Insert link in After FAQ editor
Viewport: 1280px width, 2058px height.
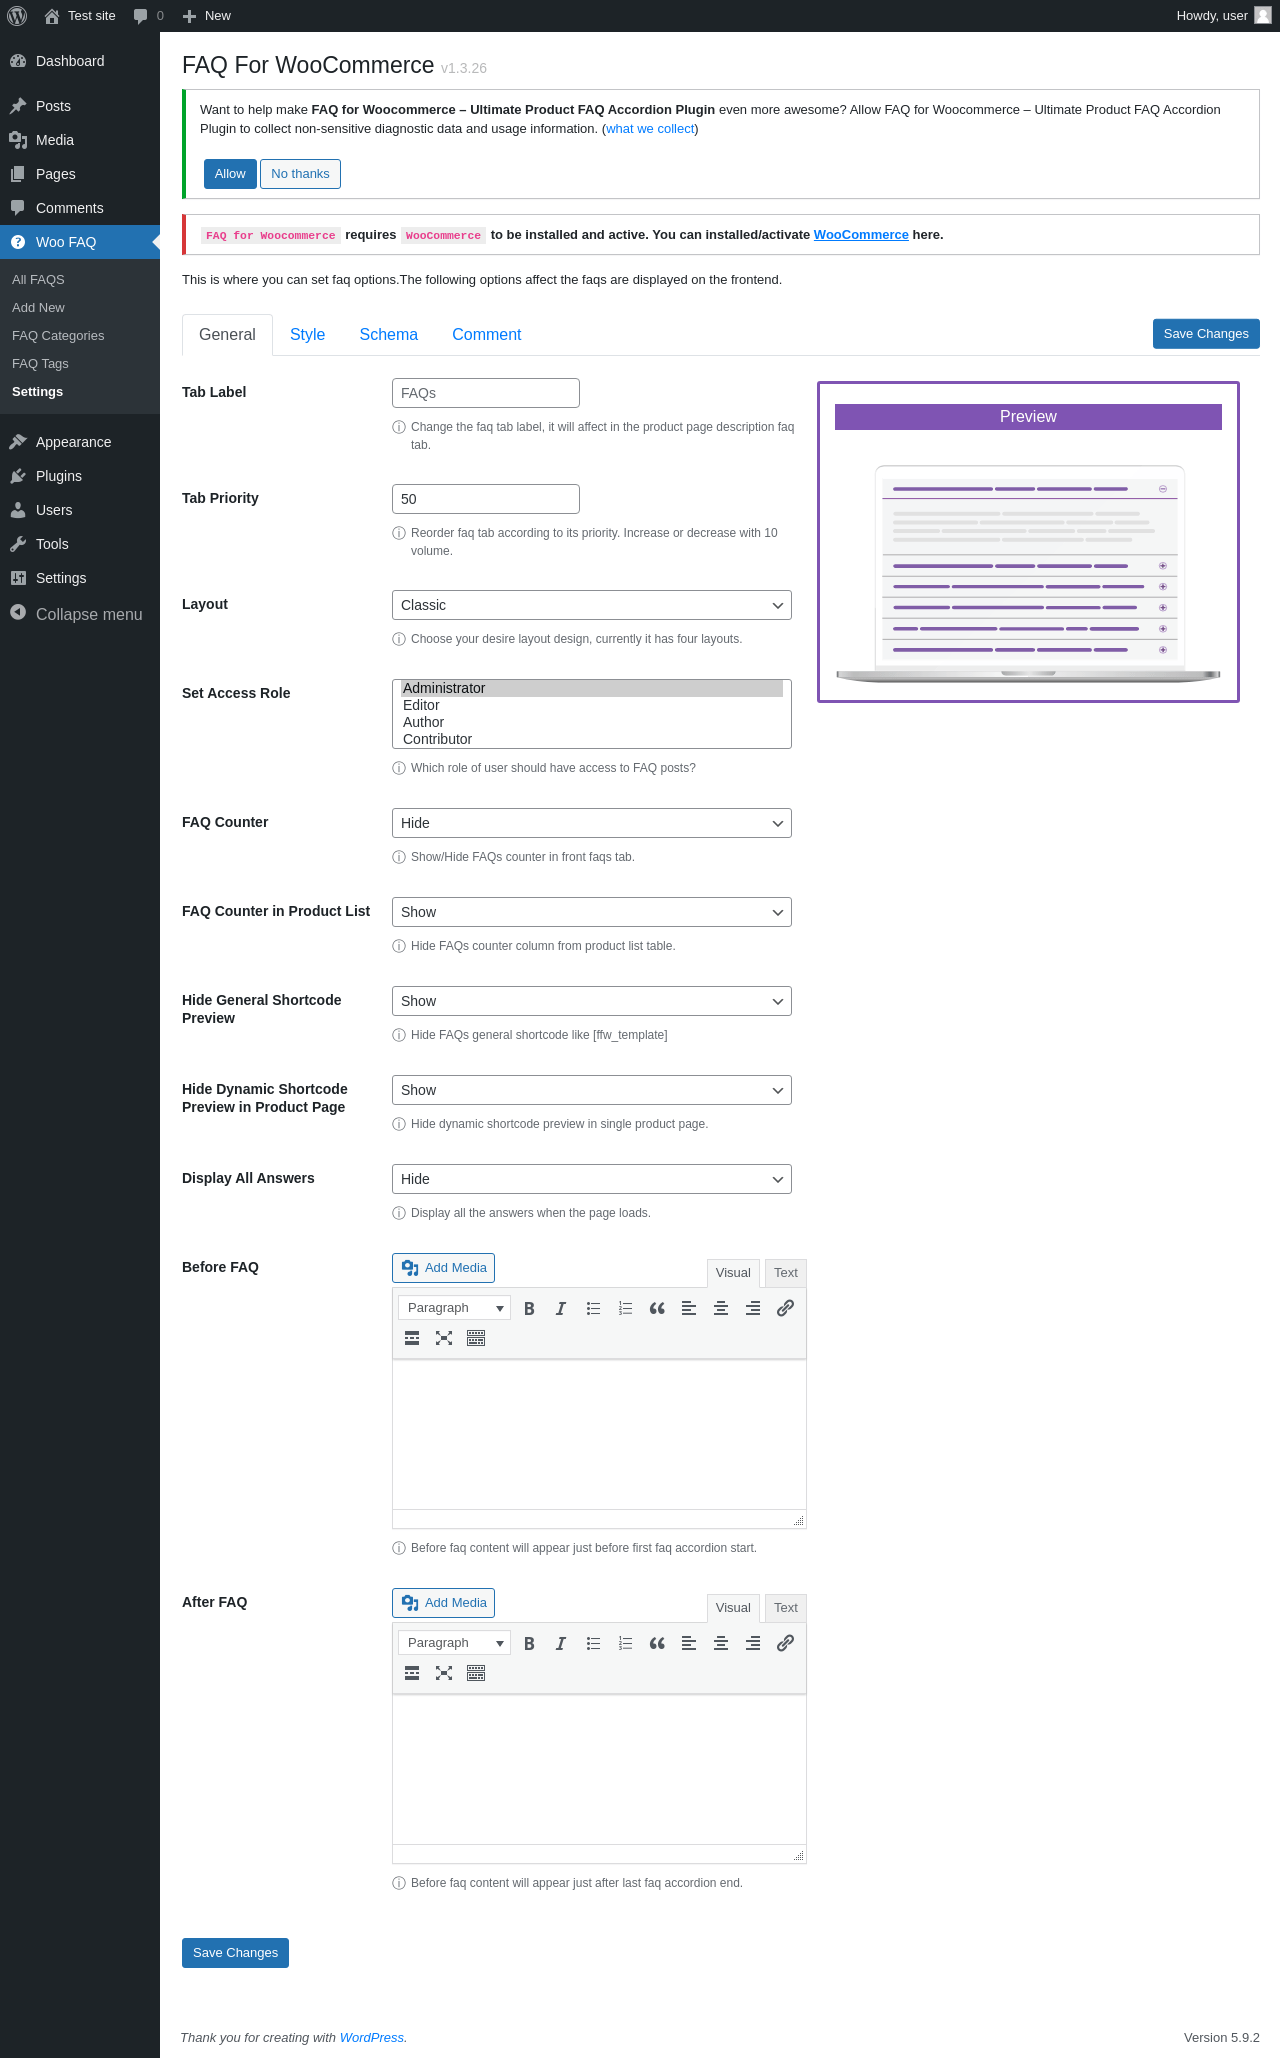pos(785,1643)
